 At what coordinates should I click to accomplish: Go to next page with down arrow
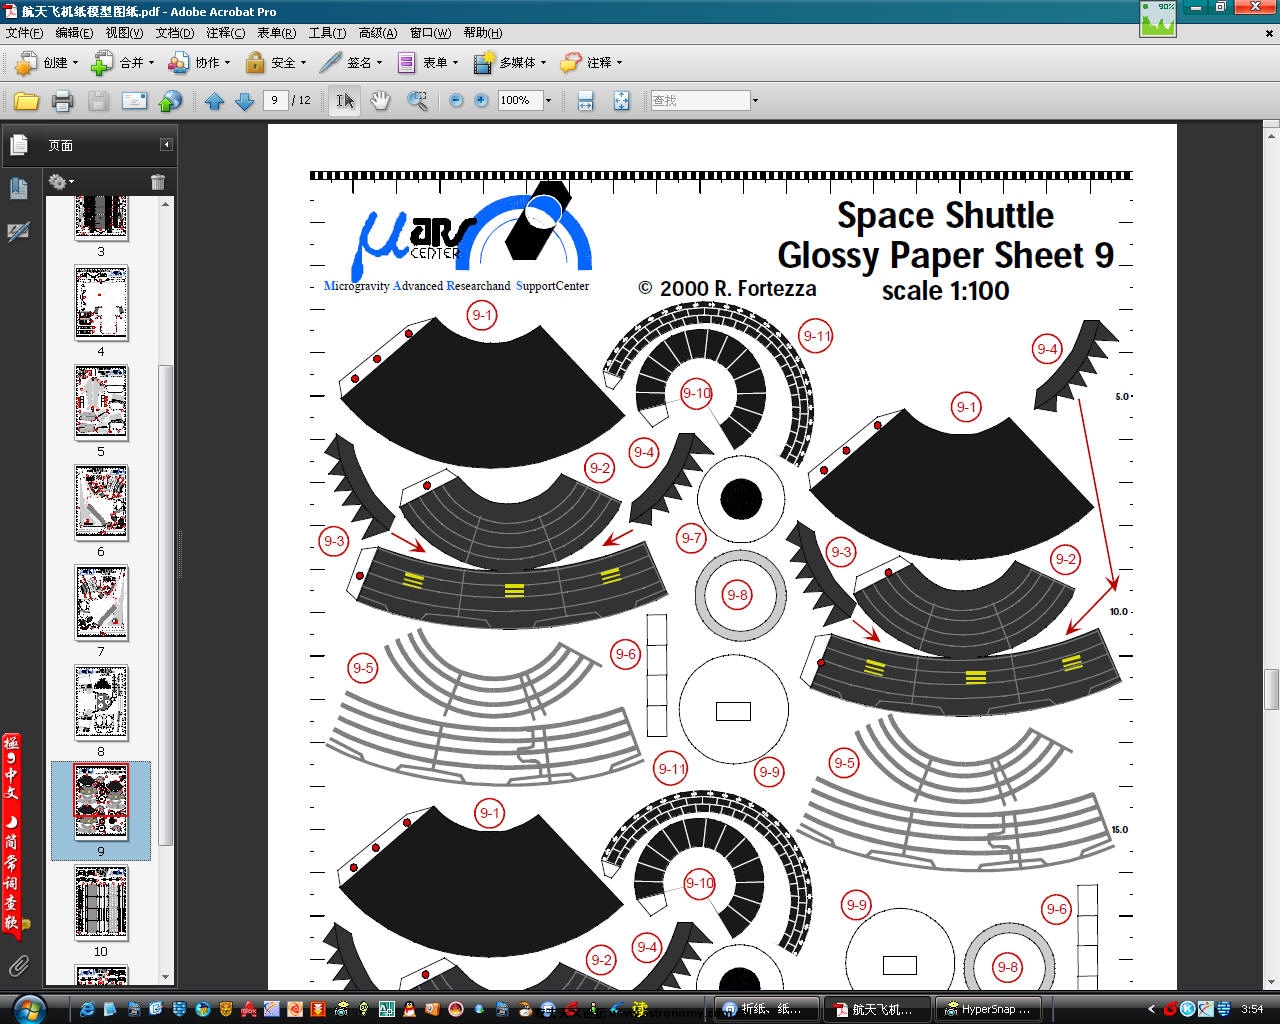[244, 101]
